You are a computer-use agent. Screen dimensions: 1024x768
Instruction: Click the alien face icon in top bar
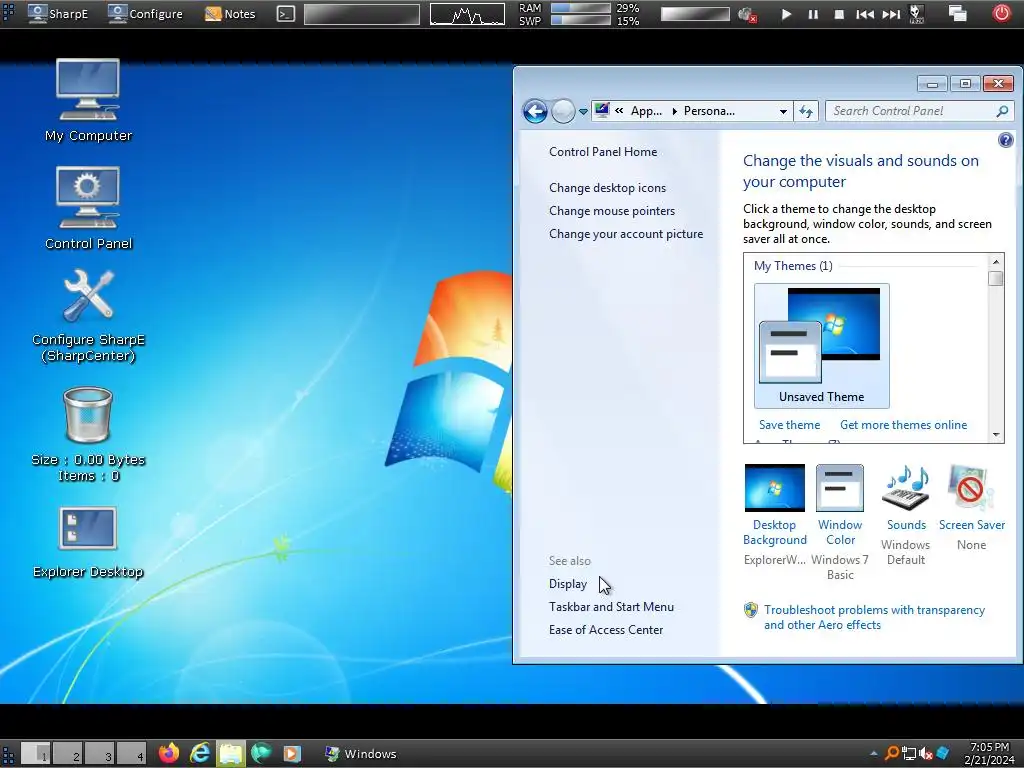tap(917, 14)
